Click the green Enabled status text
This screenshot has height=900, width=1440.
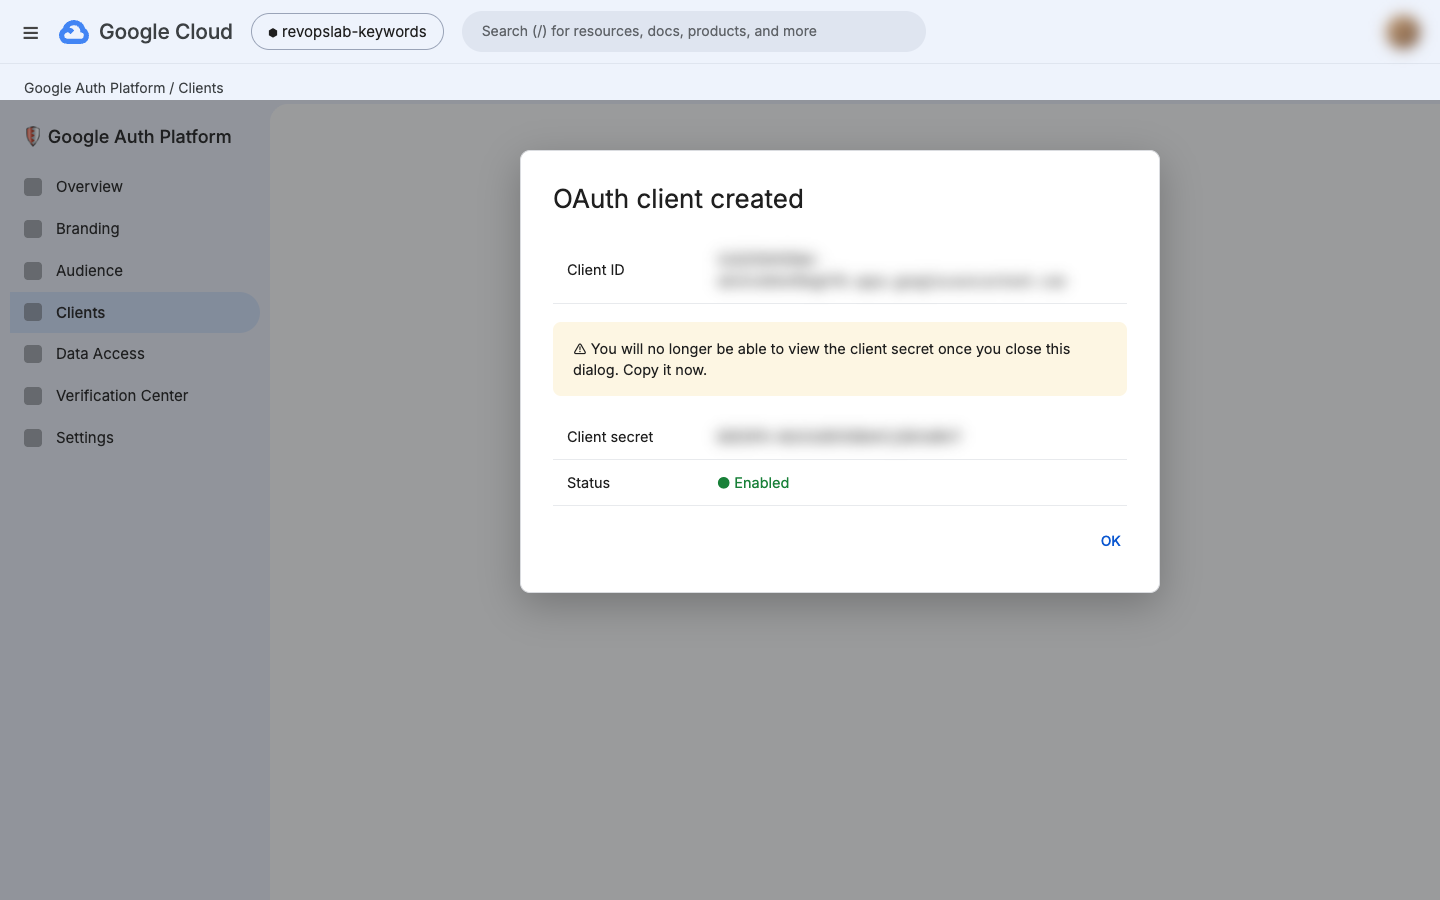click(x=761, y=483)
